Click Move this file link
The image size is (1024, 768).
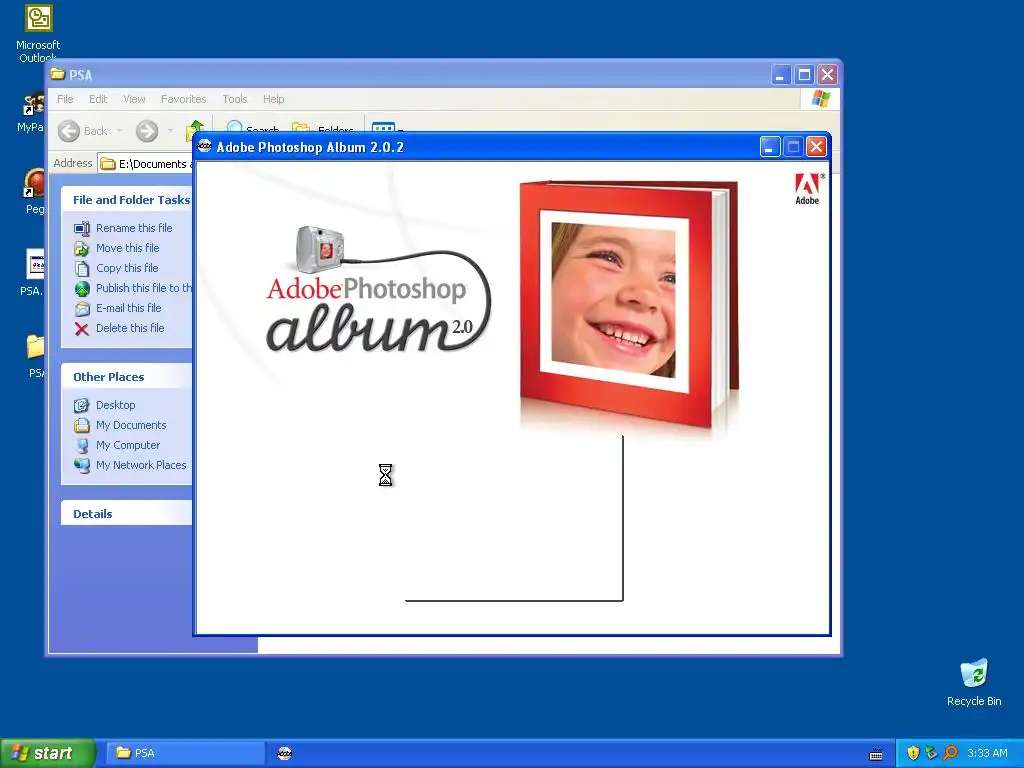[127, 248]
